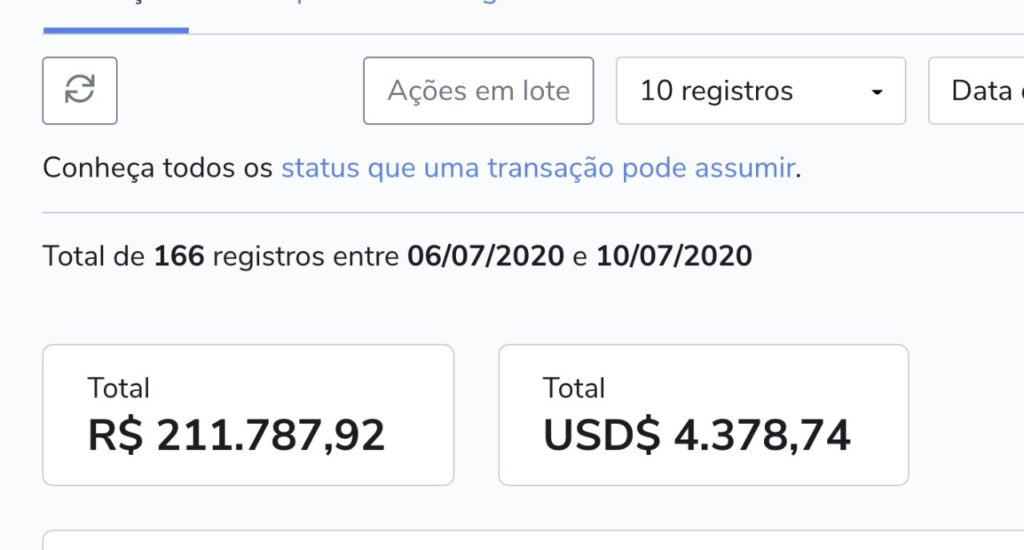Click the Total label above the R$ amount

click(118, 388)
